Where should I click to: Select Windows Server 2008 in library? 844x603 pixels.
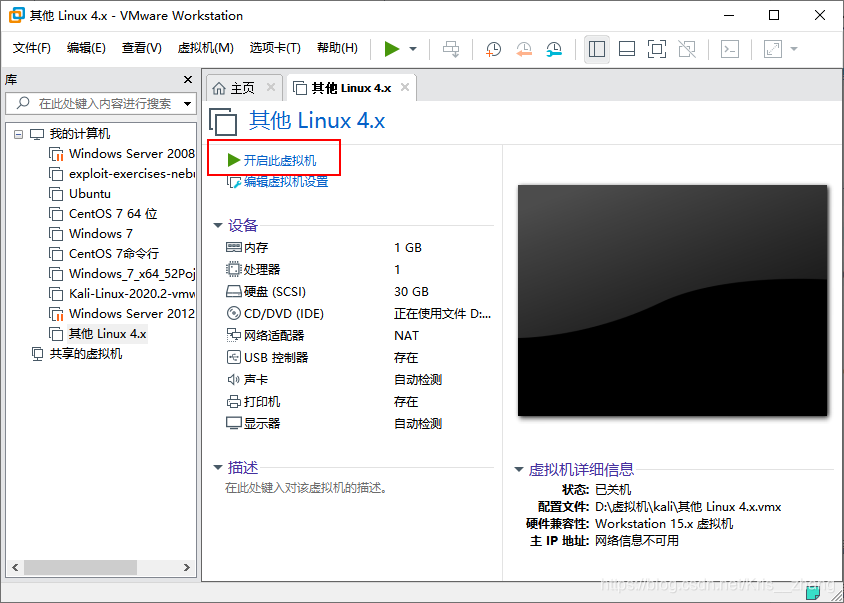coord(122,153)
